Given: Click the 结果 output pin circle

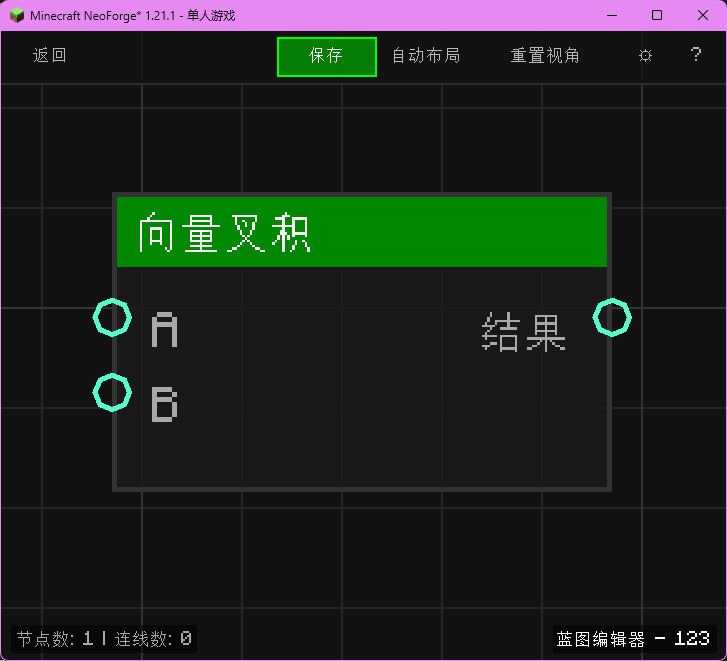Looking at the screenshot, I should (612, 318).
